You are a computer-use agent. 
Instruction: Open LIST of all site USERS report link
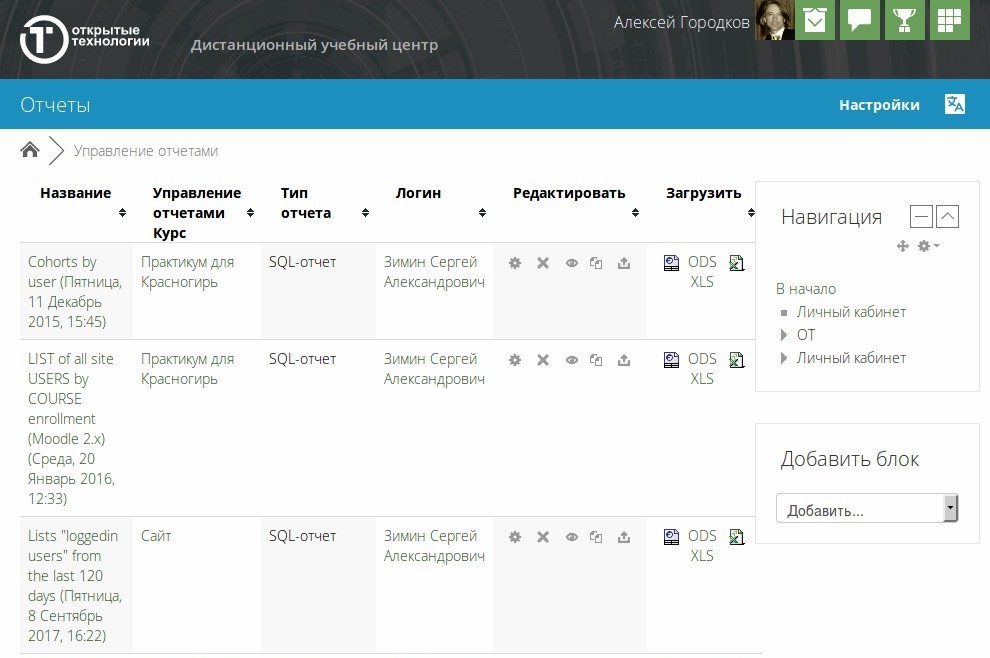71,429
